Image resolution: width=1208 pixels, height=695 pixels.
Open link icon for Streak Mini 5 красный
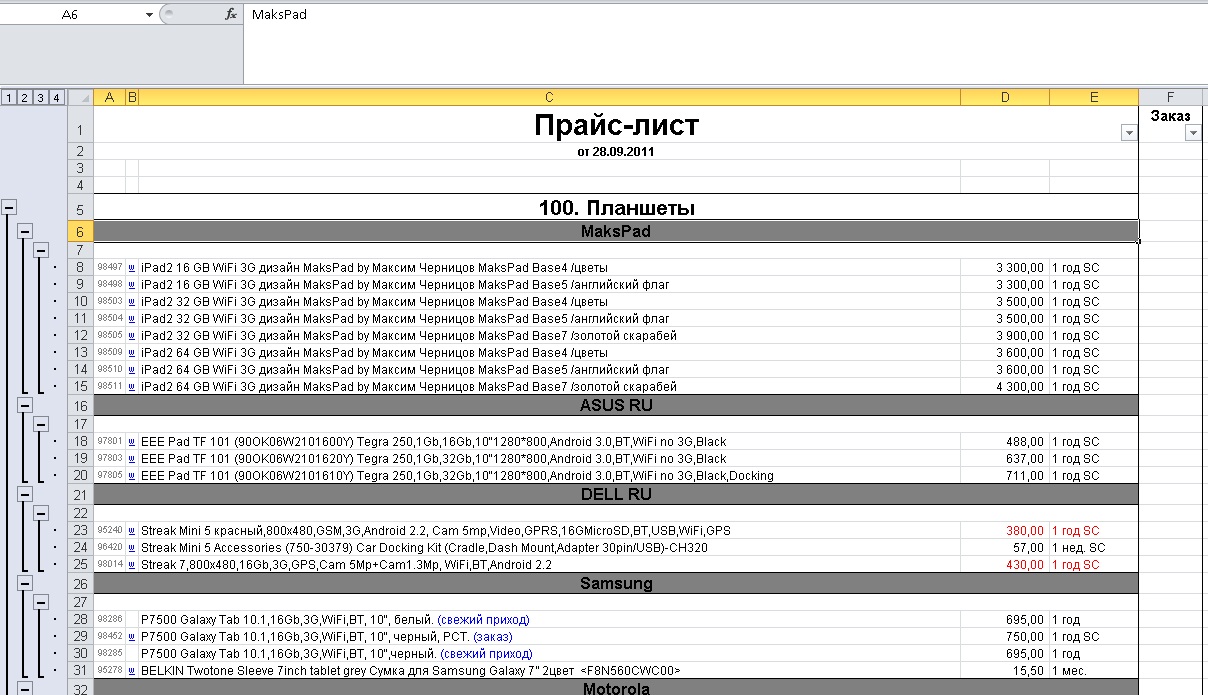[132, 531]
